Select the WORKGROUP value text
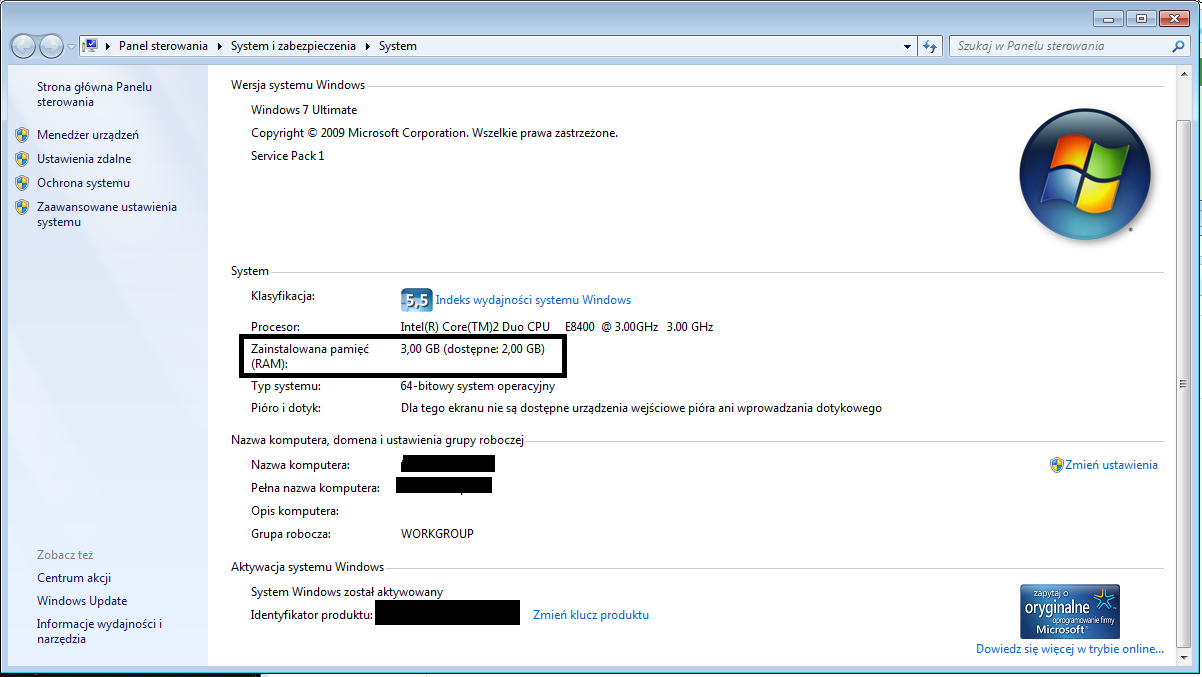Image resolution: width=1202 pixels, height=677 pixels. tap(437, 534)
